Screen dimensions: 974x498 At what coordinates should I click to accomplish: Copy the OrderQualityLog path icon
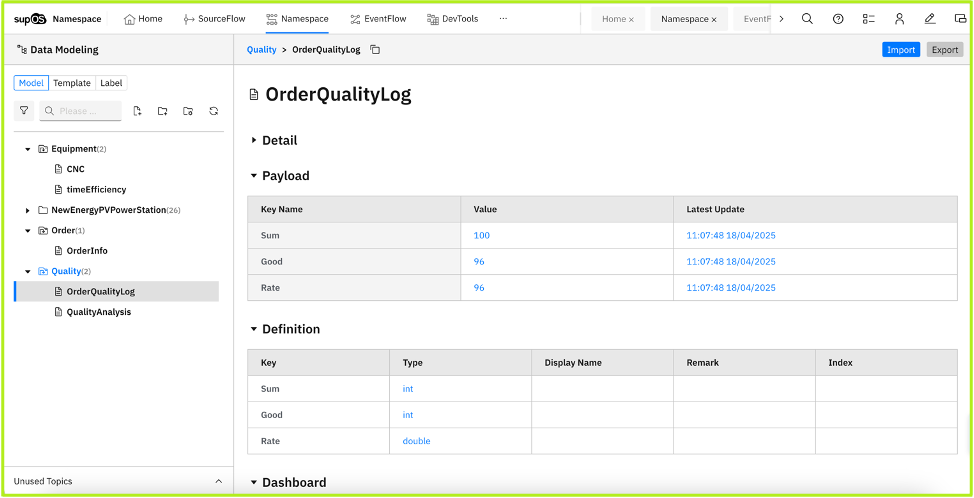(x=375, y=50)
